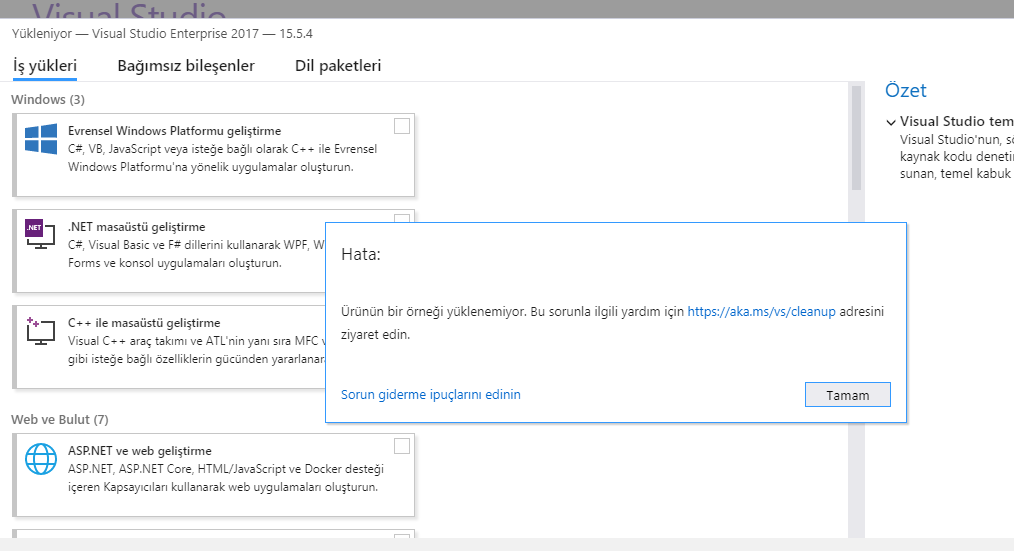Screen dimensions: 1014x551
Task: Click the workloads list vertical scrollbar
Action: click(856, 138)
